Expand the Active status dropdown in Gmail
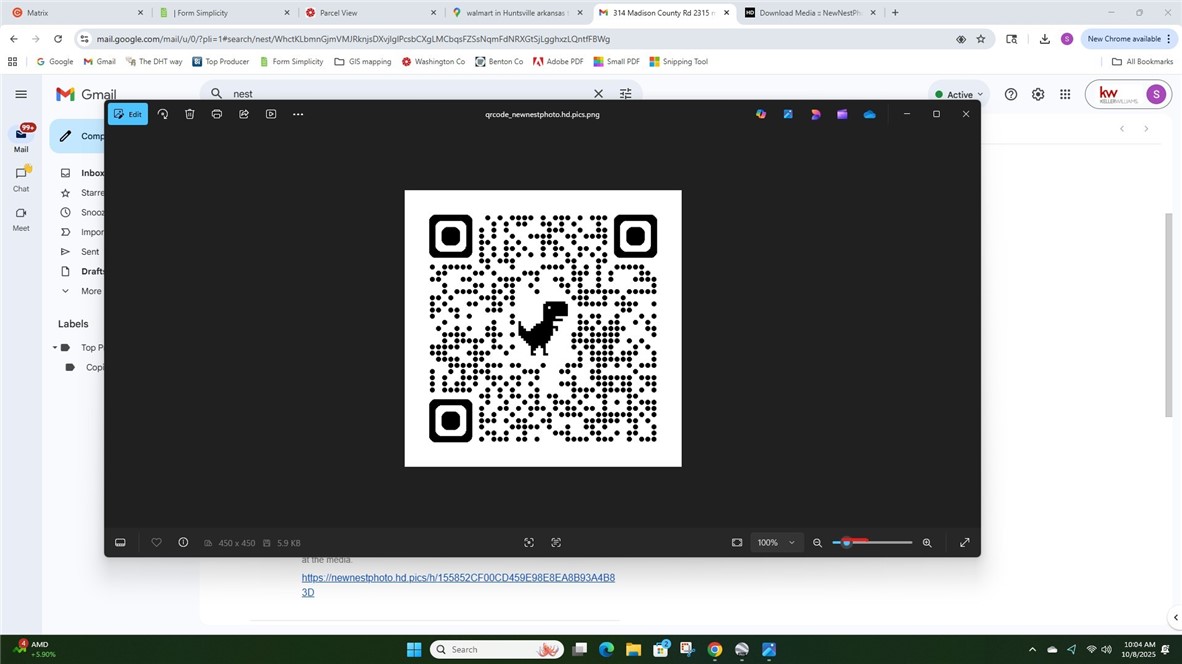The height and width of the screenshot is (664, 1182). pos(959,94)
